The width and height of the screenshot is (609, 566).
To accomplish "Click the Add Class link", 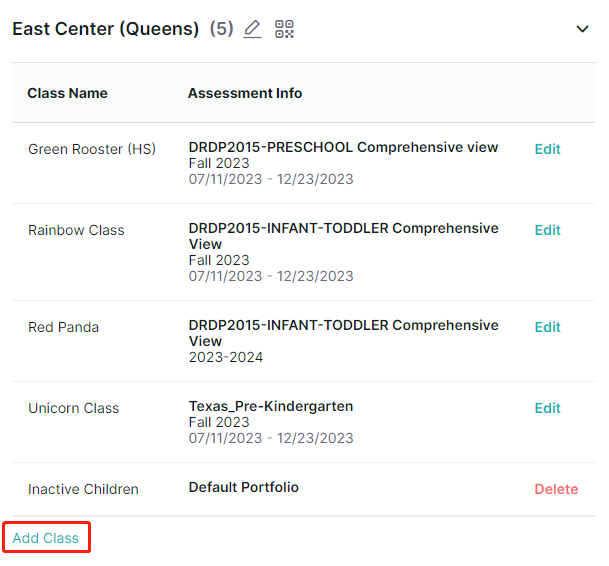I will coord(45,538).
